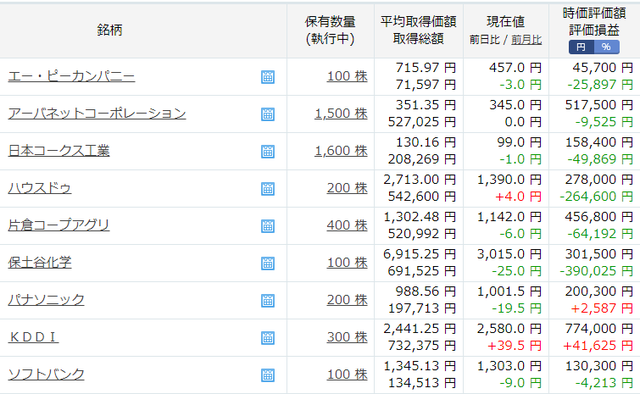
Task: Switch profit display to %
Action: (x=607, y=47)
